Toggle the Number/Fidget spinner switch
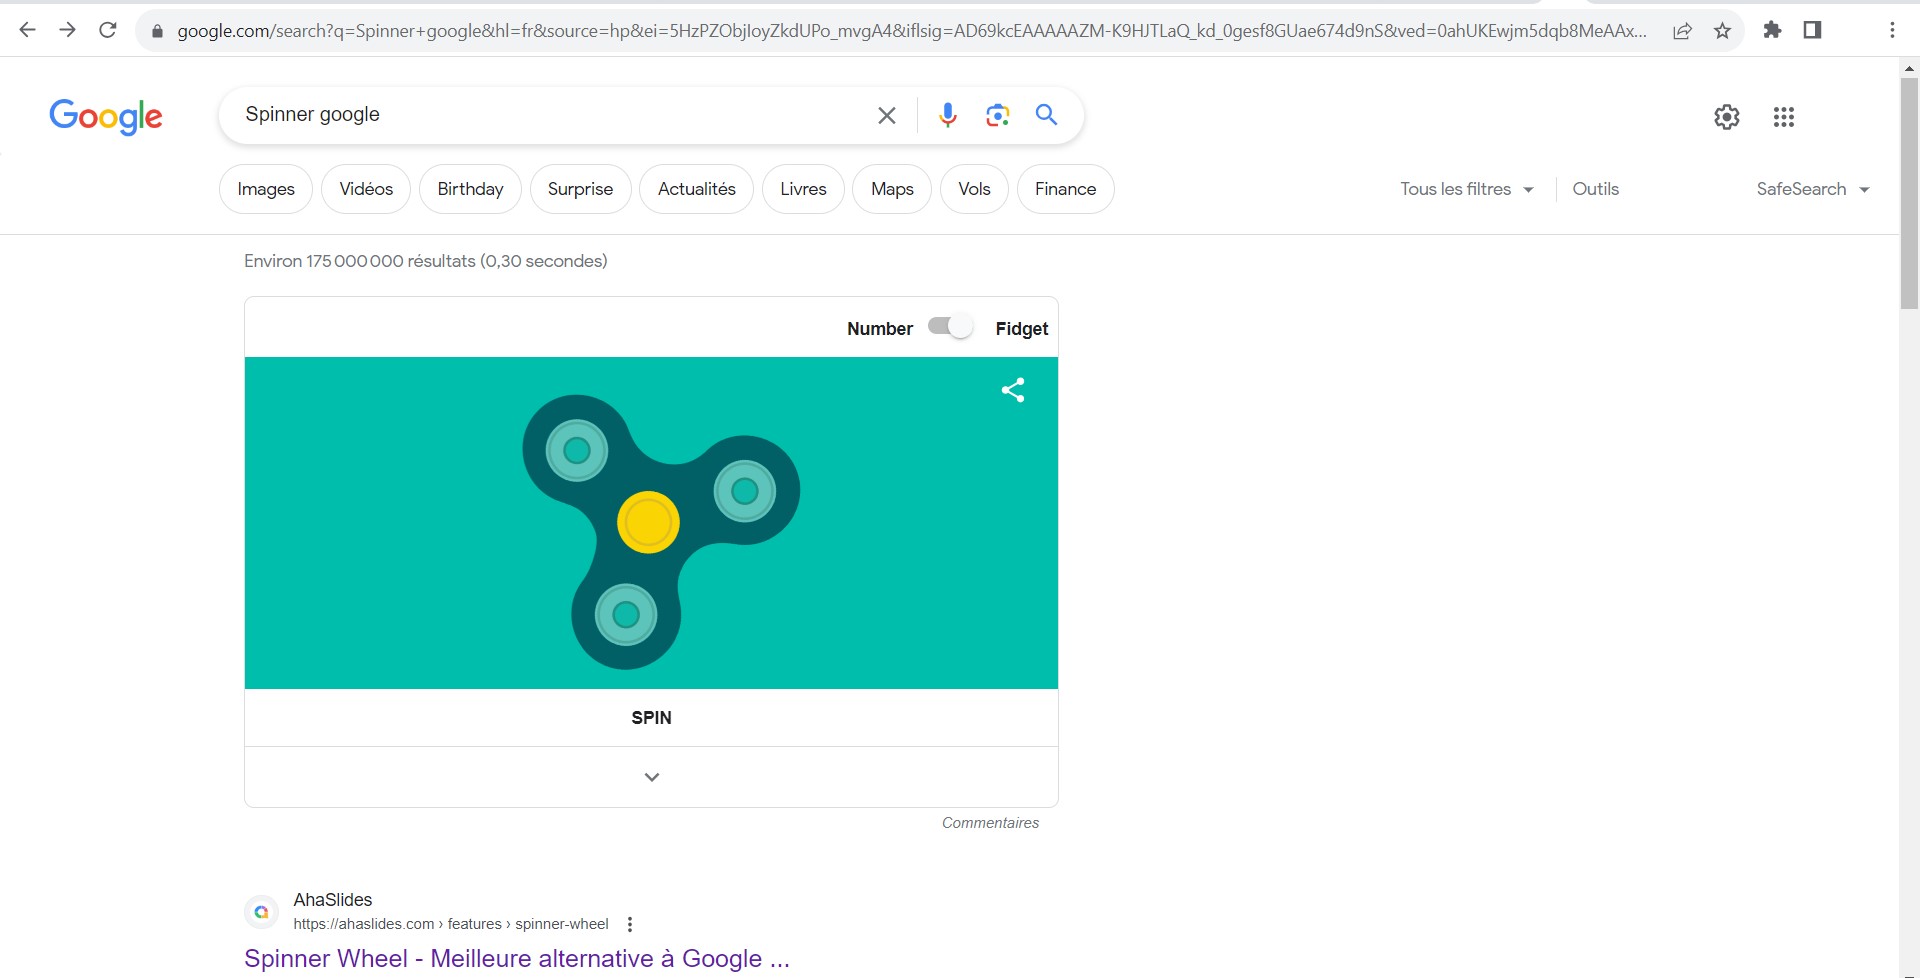The height and width of the screenshot is (978, 1920). pos(950,327)
